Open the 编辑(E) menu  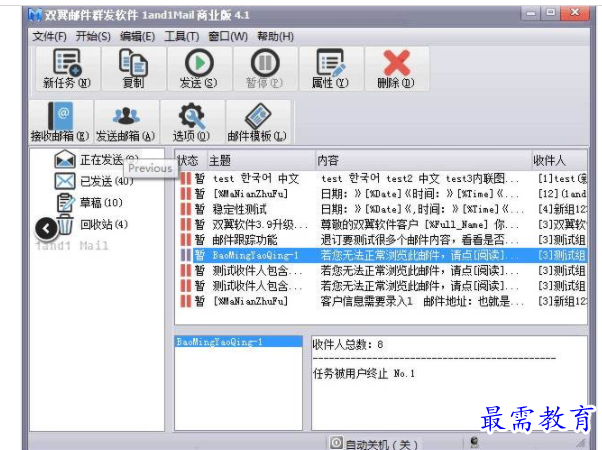tap(137, 36)
